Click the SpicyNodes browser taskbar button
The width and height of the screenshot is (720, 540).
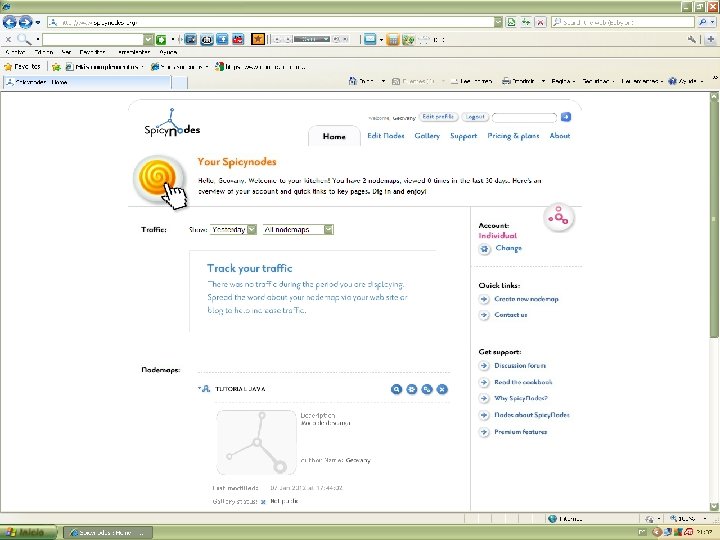click(x=107, y=533)
